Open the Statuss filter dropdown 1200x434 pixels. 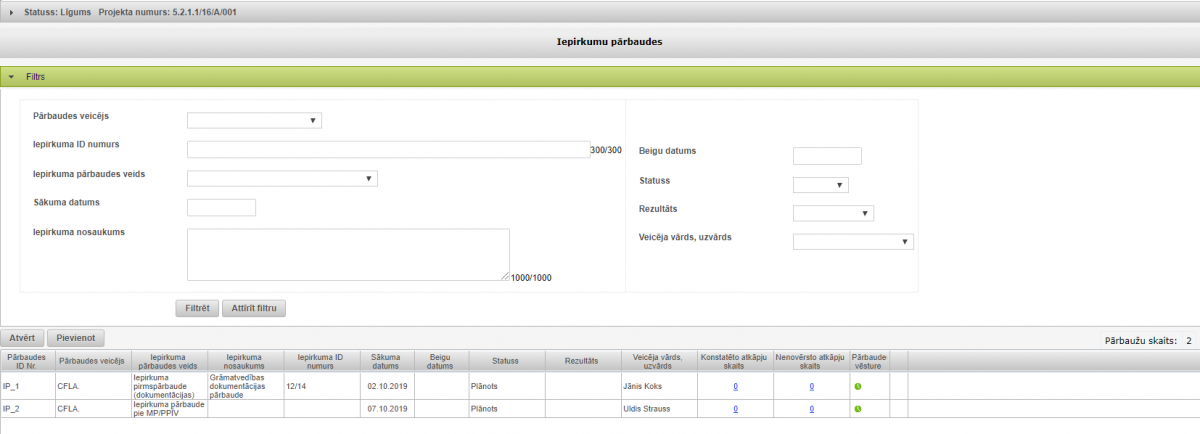[x=820, y=185]
